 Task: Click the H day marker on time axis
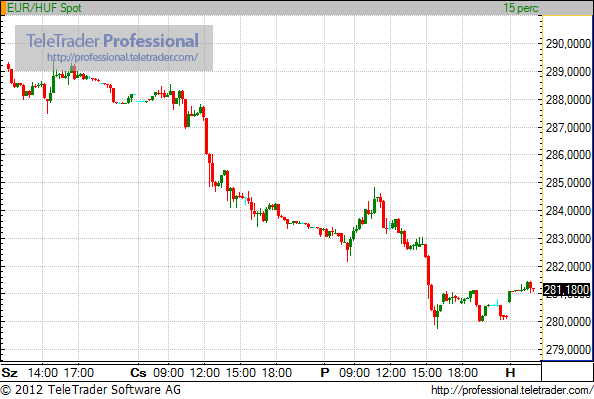[x=510, y=373]
